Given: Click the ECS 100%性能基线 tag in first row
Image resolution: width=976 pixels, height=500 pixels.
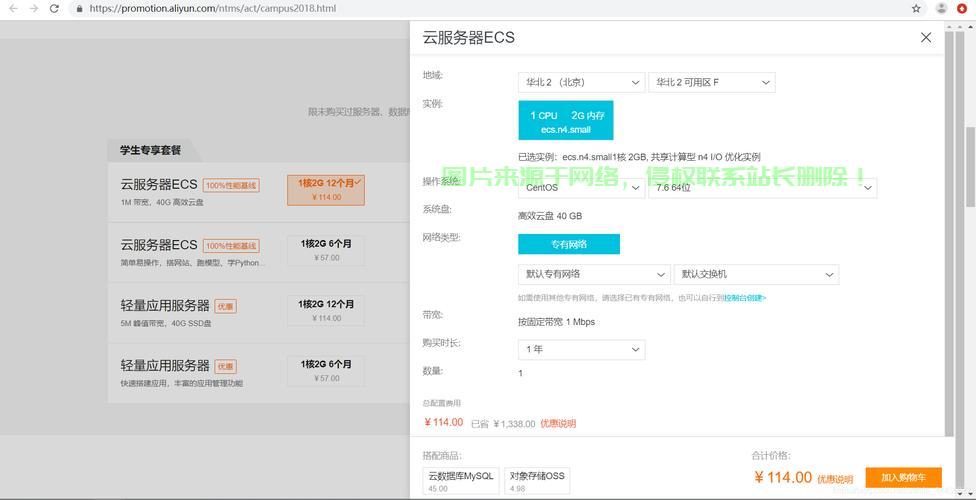Looking at the screenshot, I should click(231, 186).
